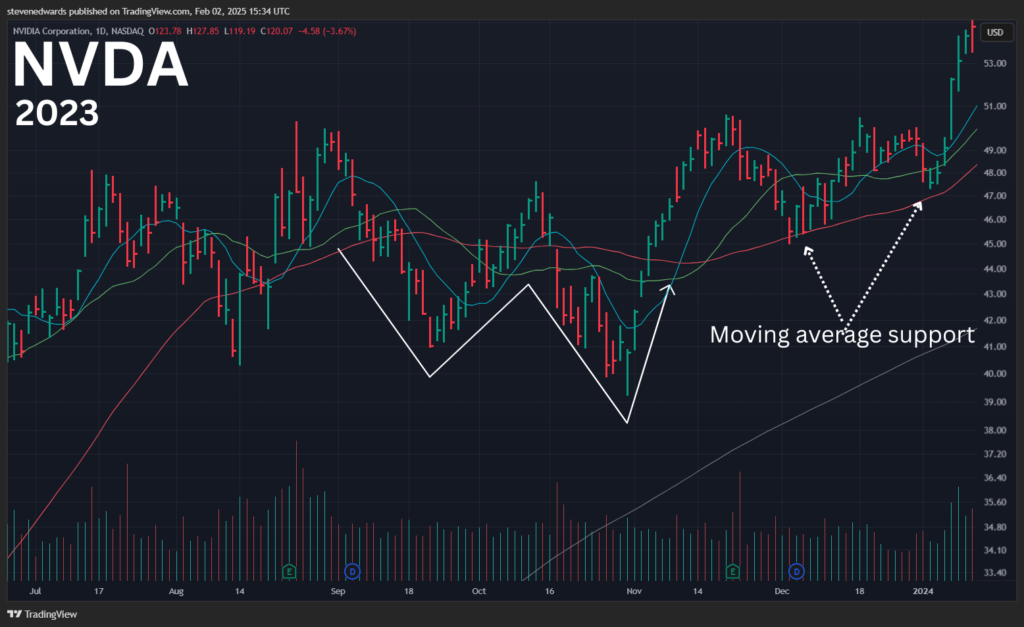Click the Nov label on the time axis
Viewport: 1024px width, 627px height.
click(x=634, y=591)
